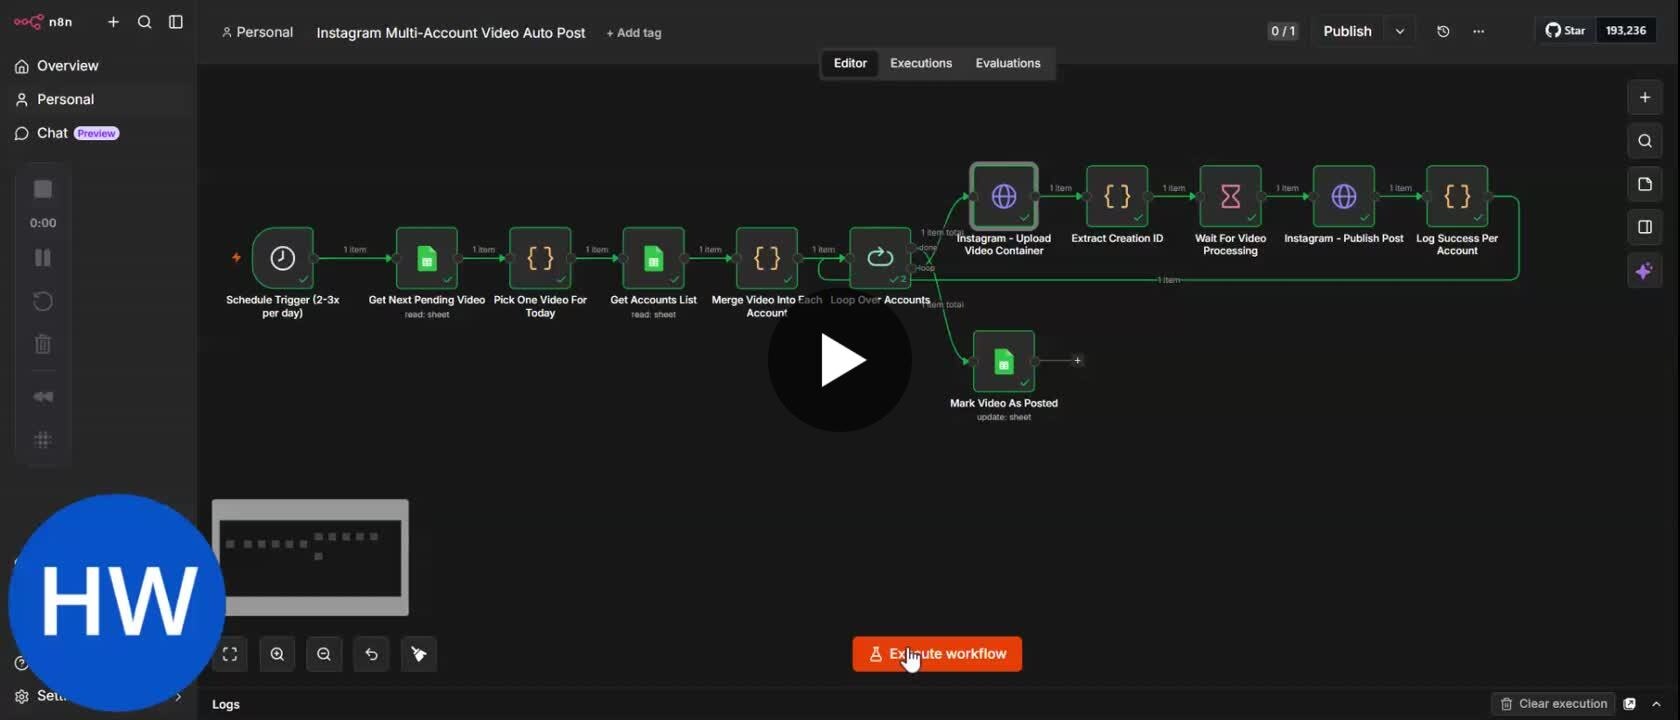The width and height of the screenshot is (1680, 720).
Task: Switch to the Executions tab
Action: click(921, 63)
